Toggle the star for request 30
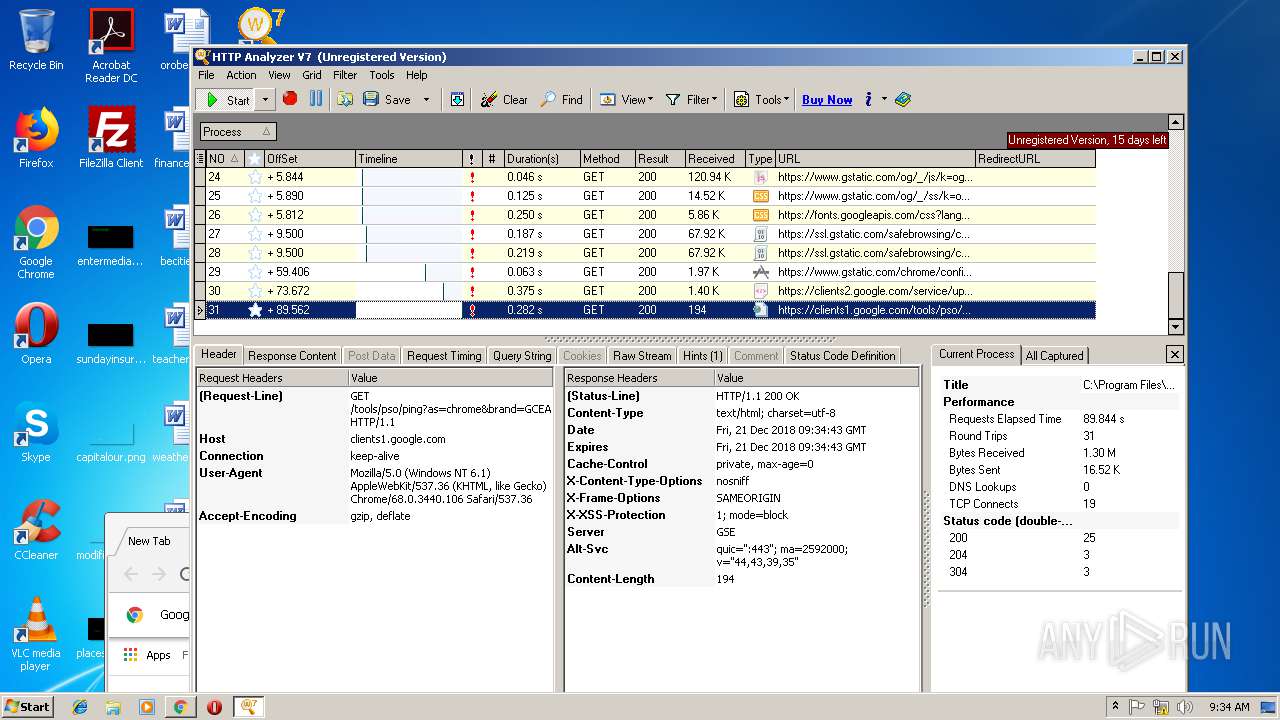The image size is (1280, 720). pyautogui.click(x=255, y=291)
